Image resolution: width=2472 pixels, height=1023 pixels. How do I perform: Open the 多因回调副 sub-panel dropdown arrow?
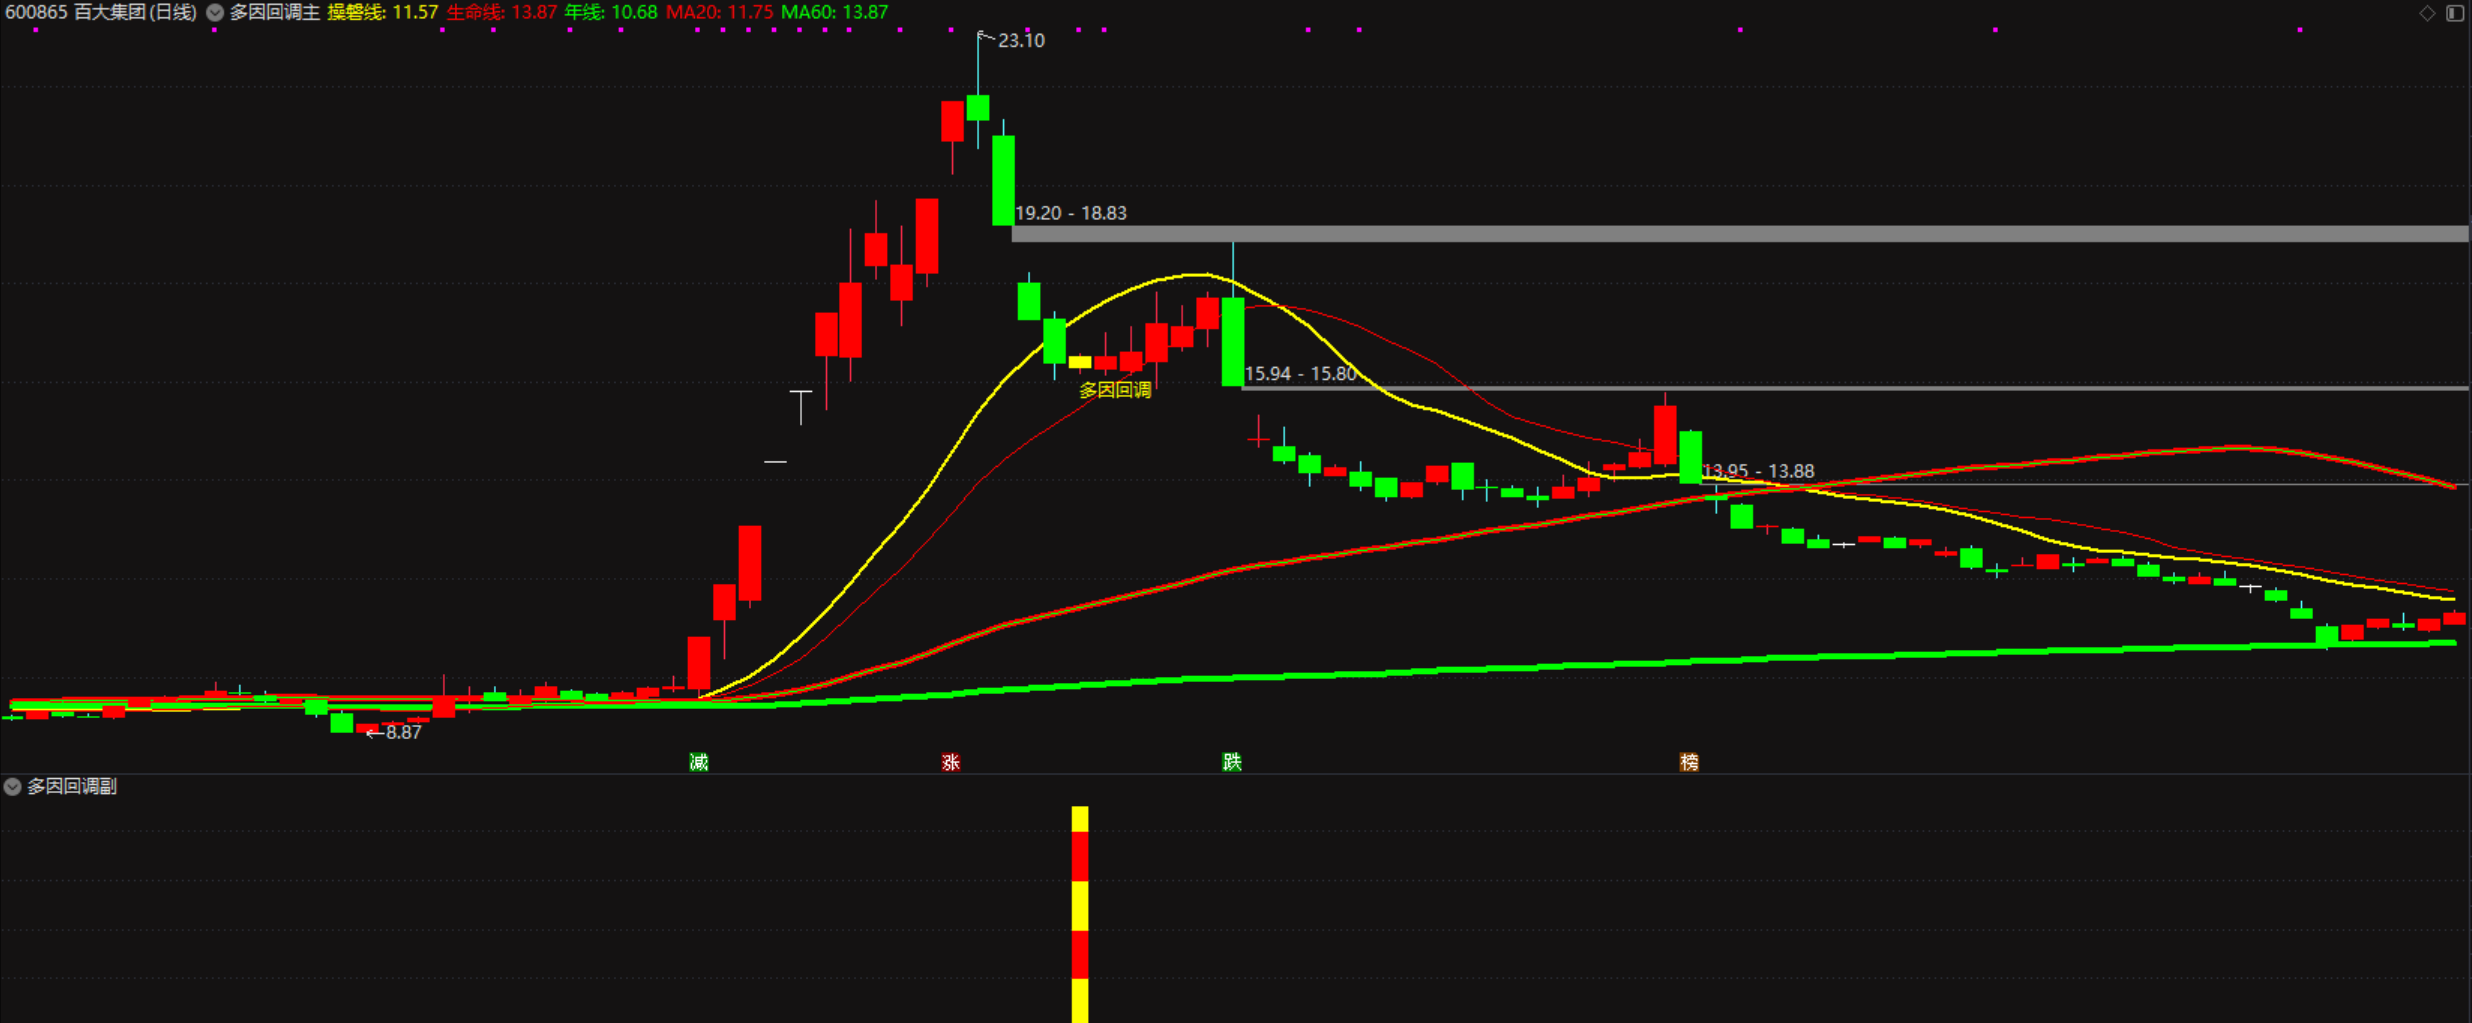click(x=12, y=787)
